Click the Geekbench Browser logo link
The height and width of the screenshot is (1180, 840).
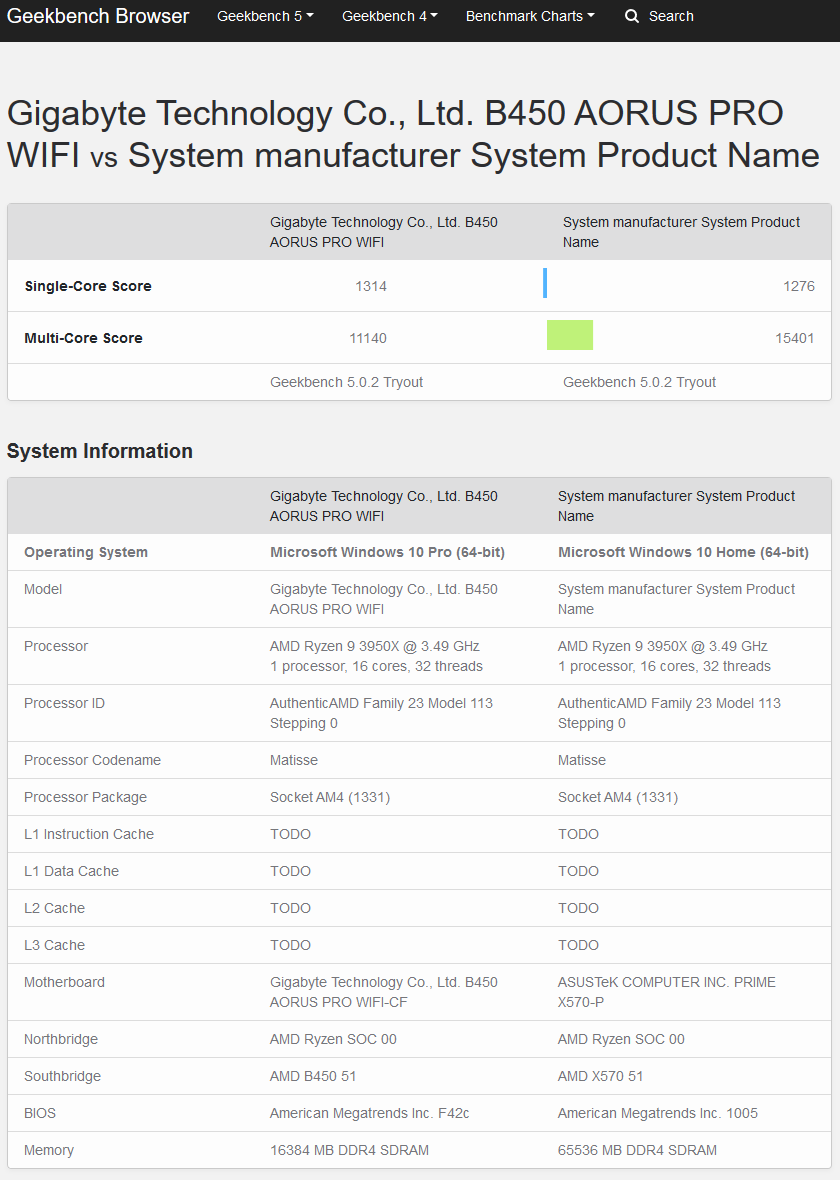coord(98,16)
